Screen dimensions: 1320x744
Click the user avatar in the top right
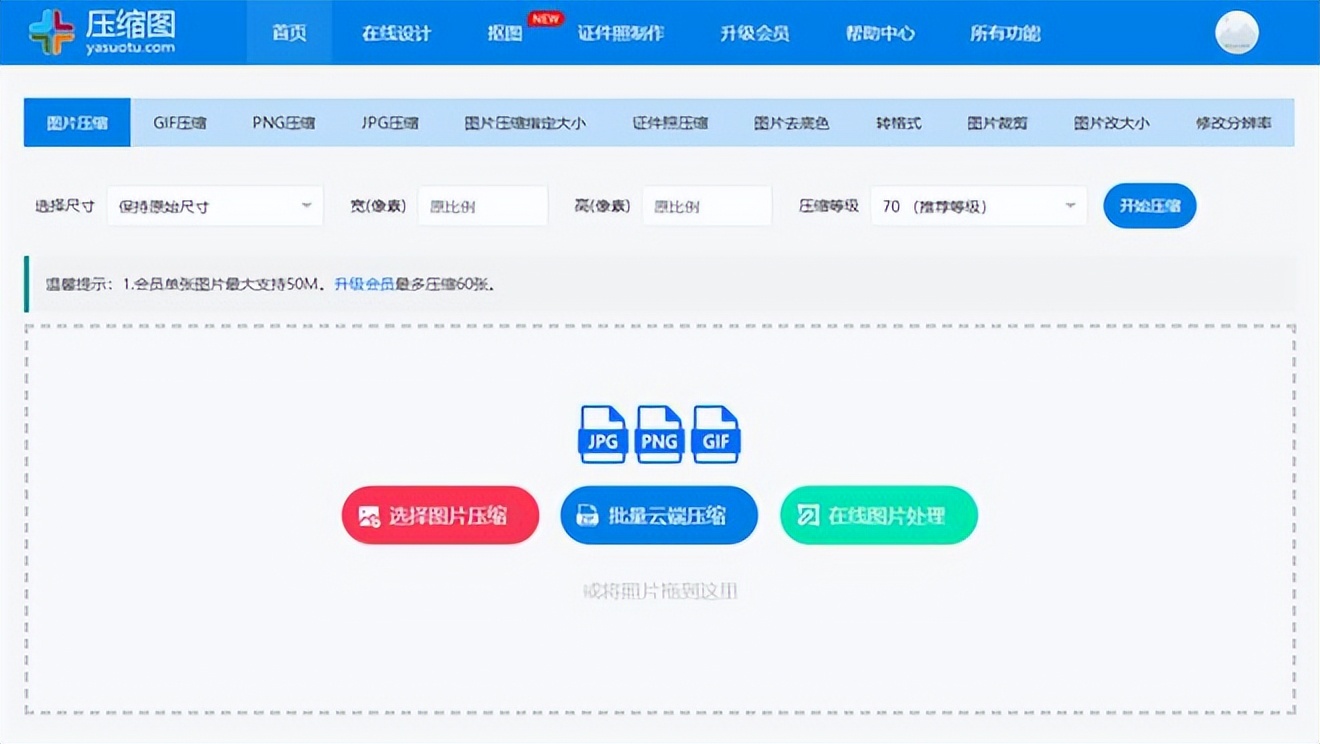click(1236, 31)
